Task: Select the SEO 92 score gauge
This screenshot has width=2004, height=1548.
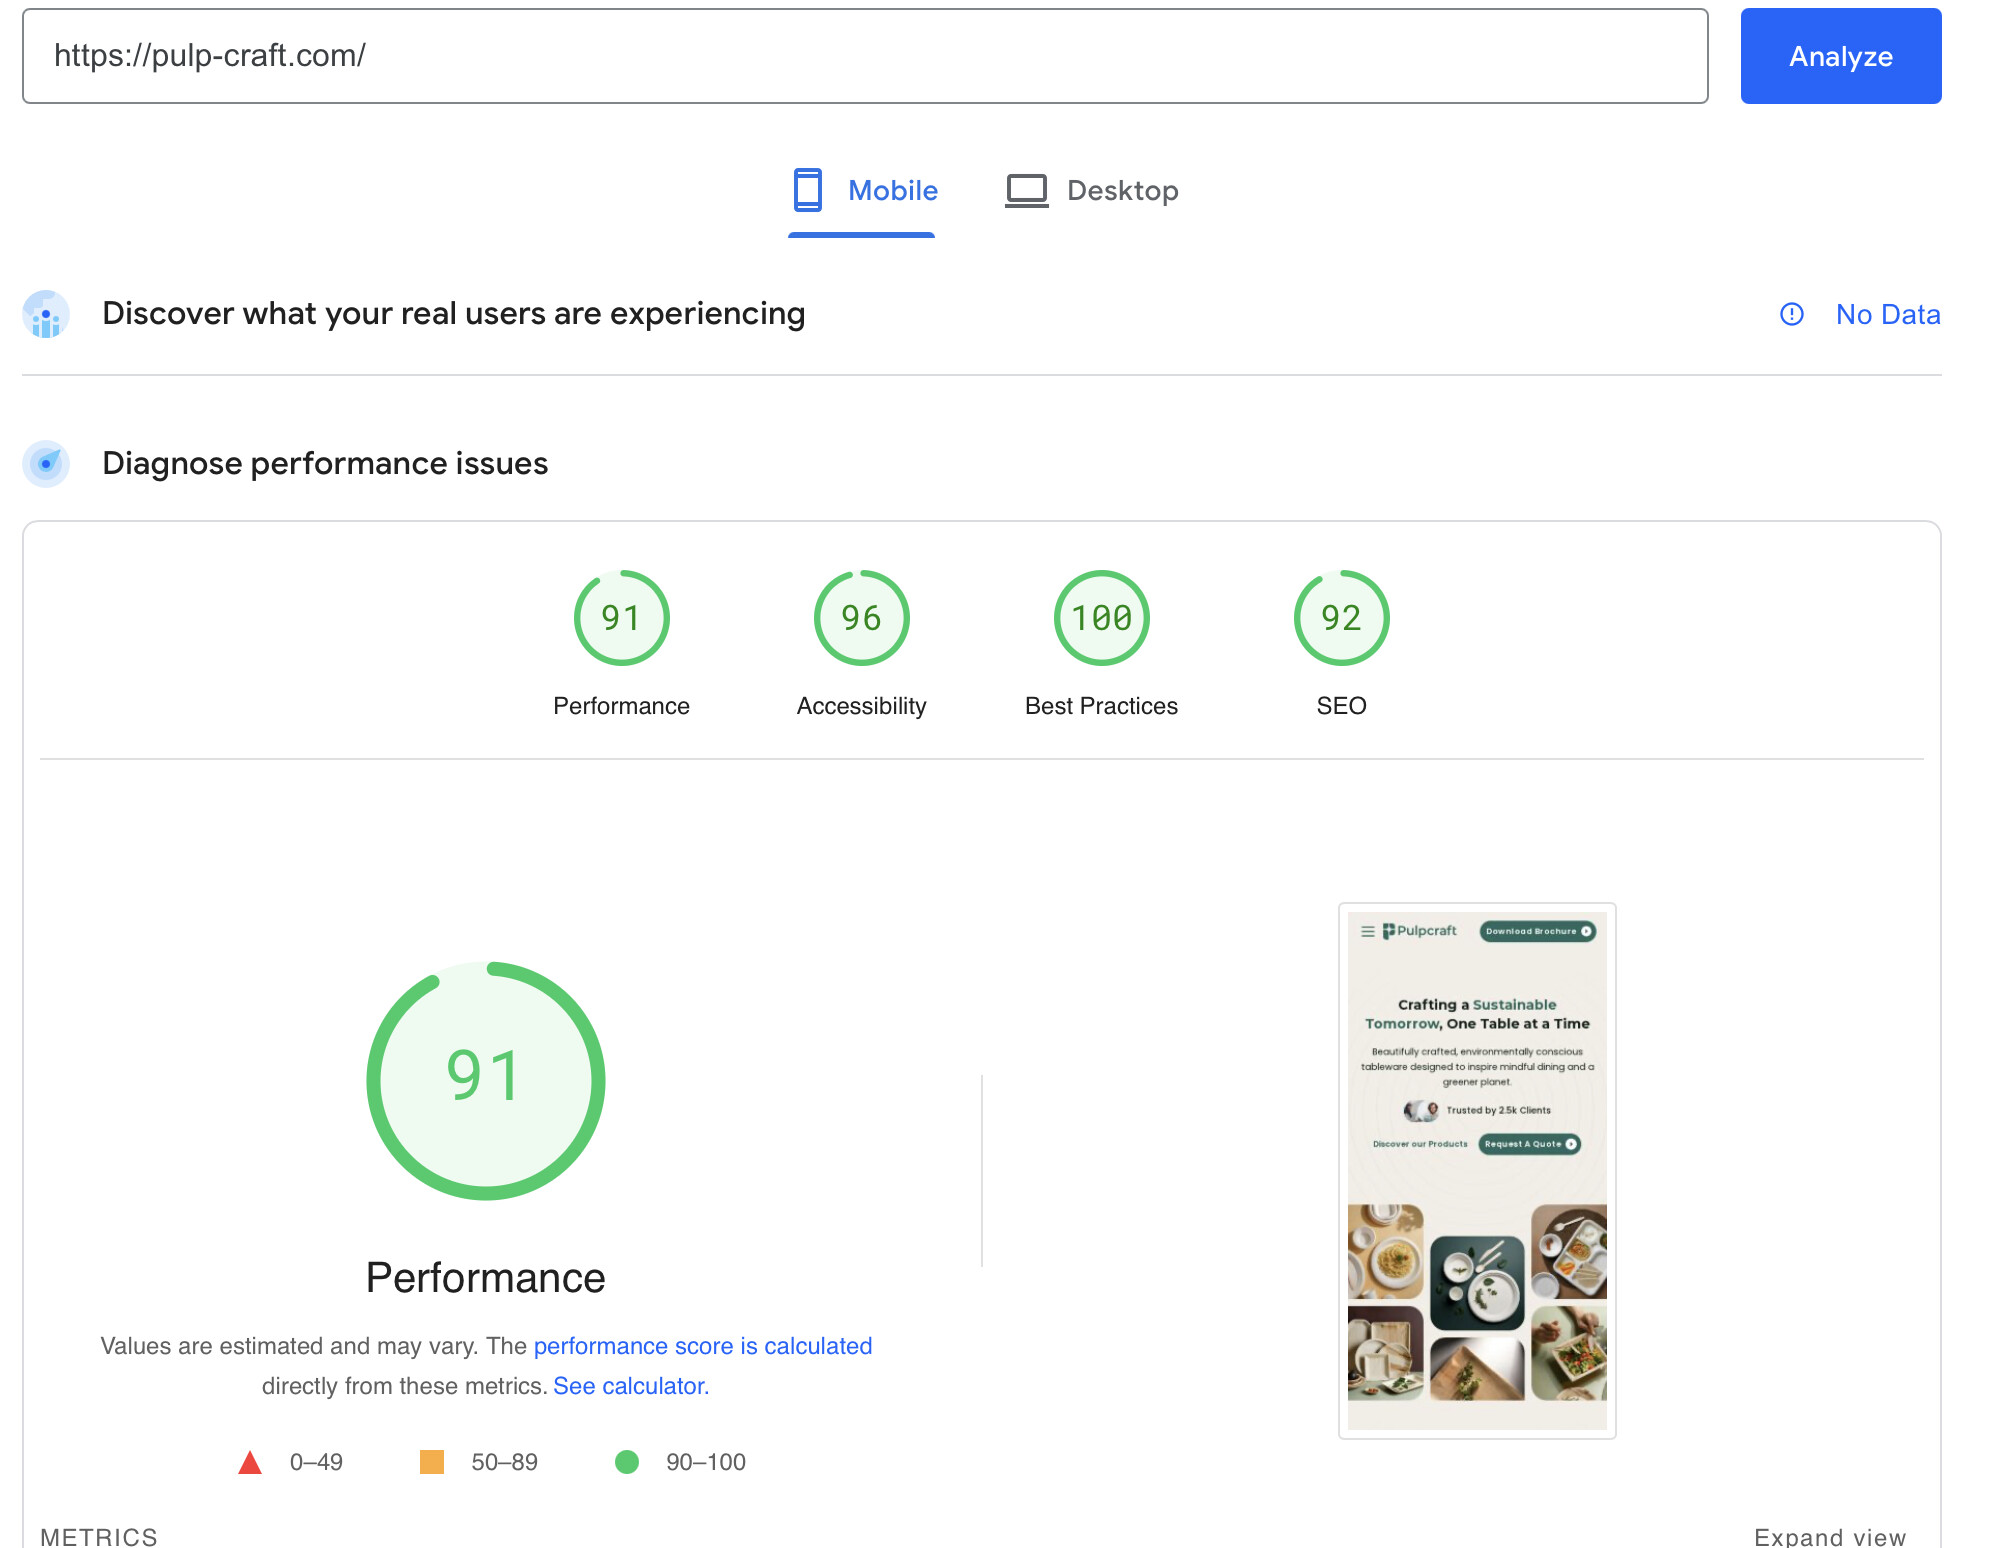Action: [1341, 618]
